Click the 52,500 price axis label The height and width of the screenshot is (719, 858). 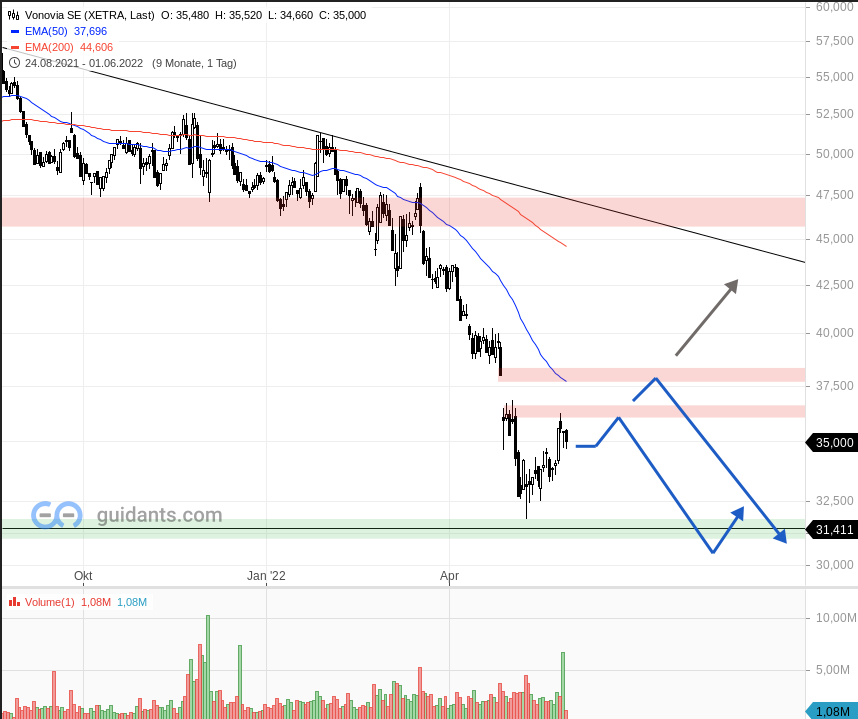click(834, 114)
